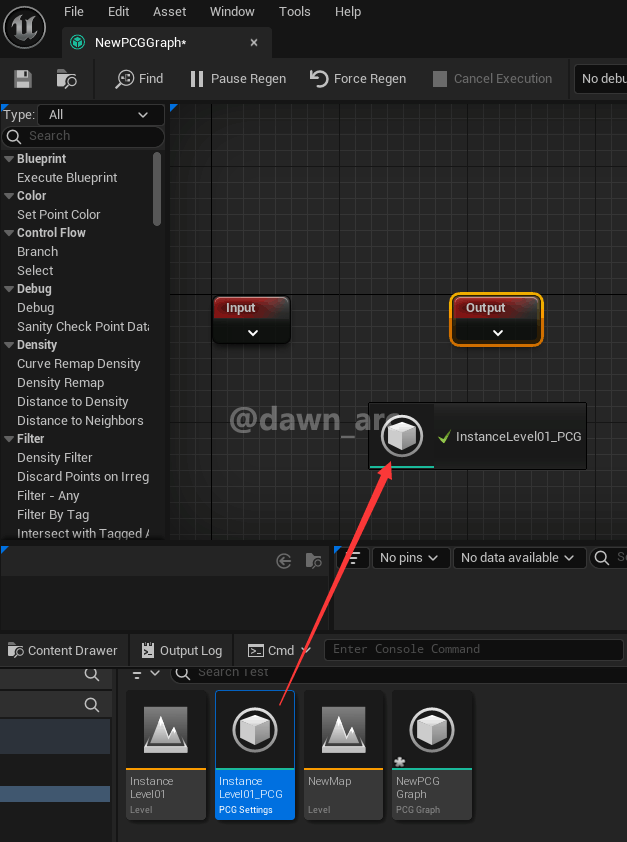The width and height of the screenshot is (627, 842).
Task: Click the Save asset icon in toolbar
Action: [23, 79]
